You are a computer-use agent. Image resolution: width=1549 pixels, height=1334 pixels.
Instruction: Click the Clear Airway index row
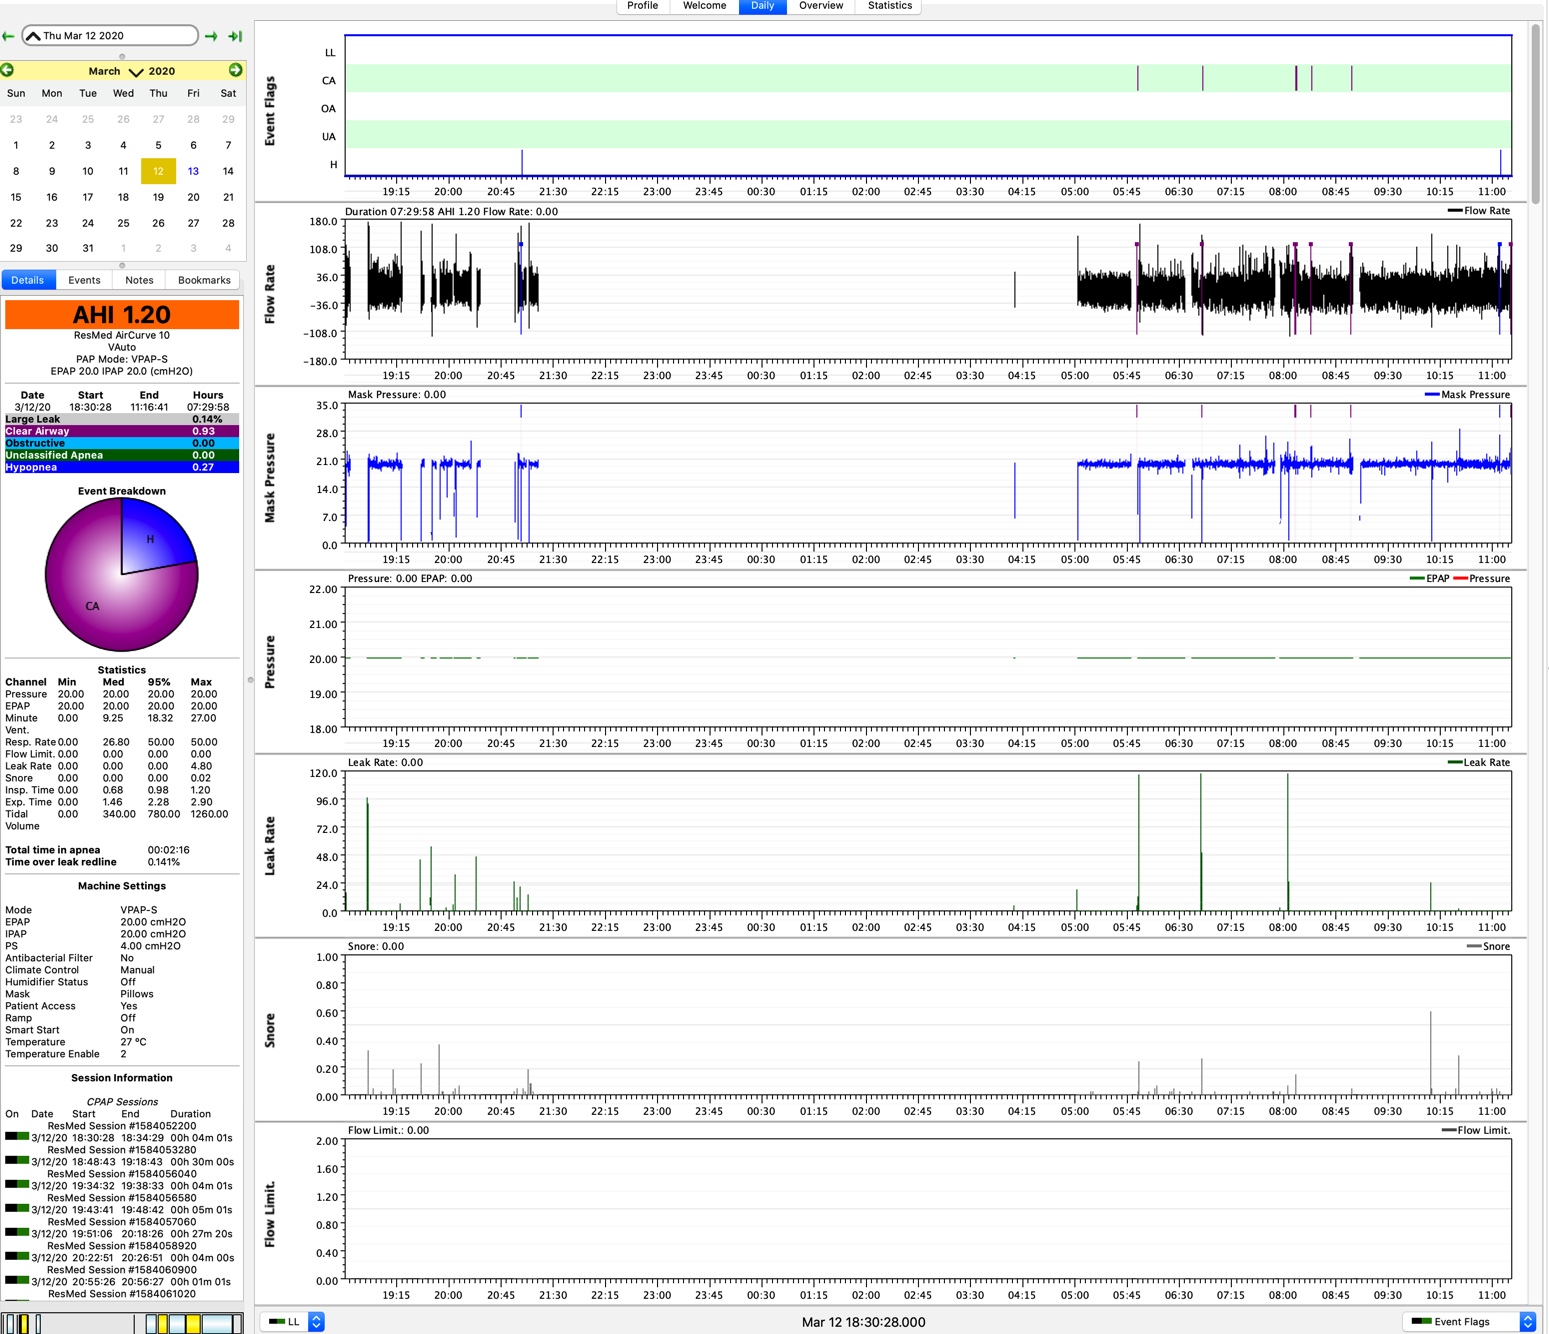122,431
